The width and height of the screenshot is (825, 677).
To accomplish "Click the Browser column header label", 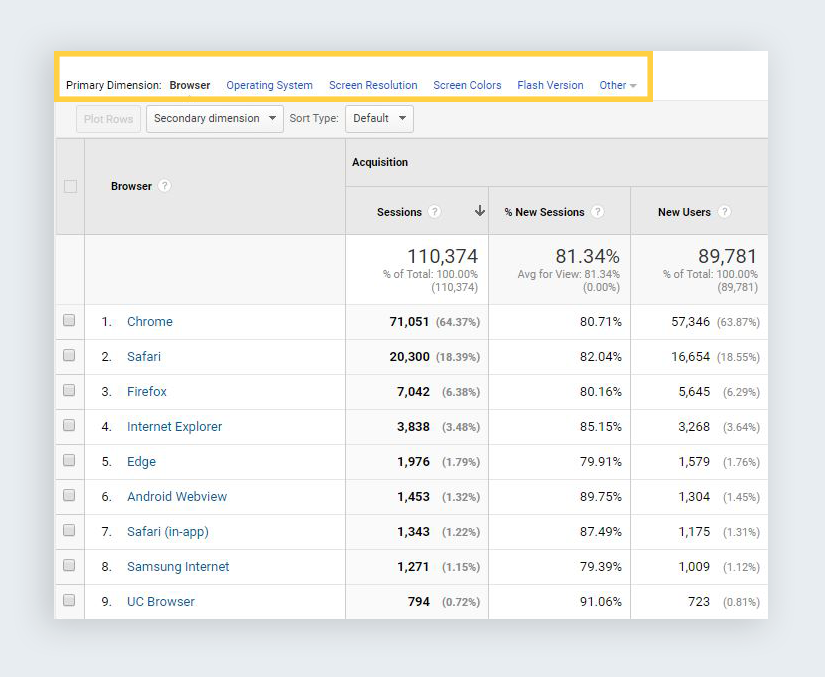I will pos(131,186).
